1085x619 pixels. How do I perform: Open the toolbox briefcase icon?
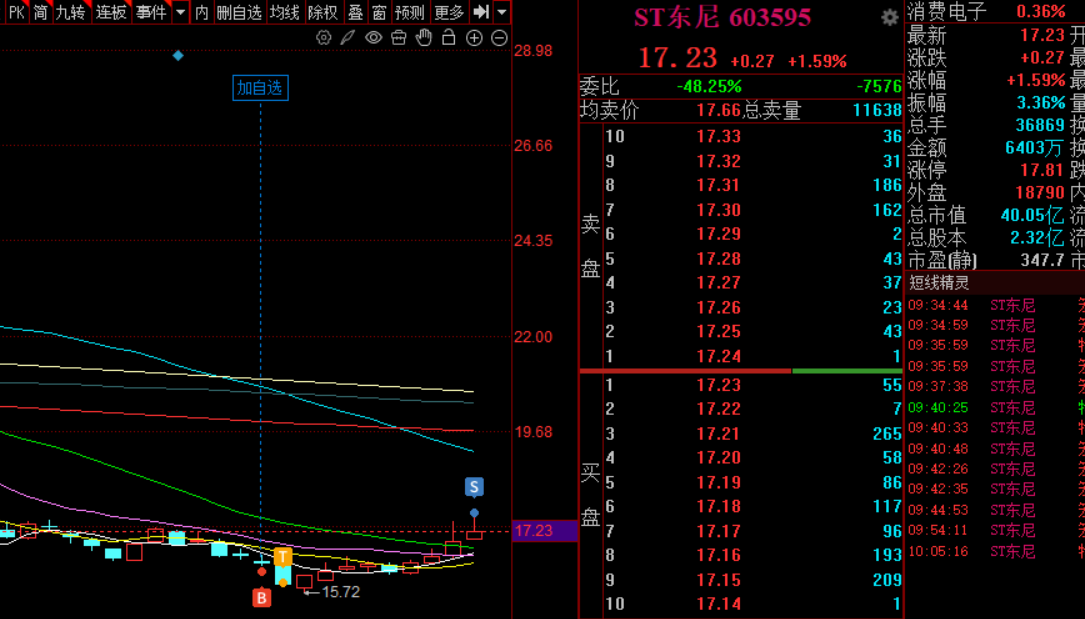tap(399, 37)
